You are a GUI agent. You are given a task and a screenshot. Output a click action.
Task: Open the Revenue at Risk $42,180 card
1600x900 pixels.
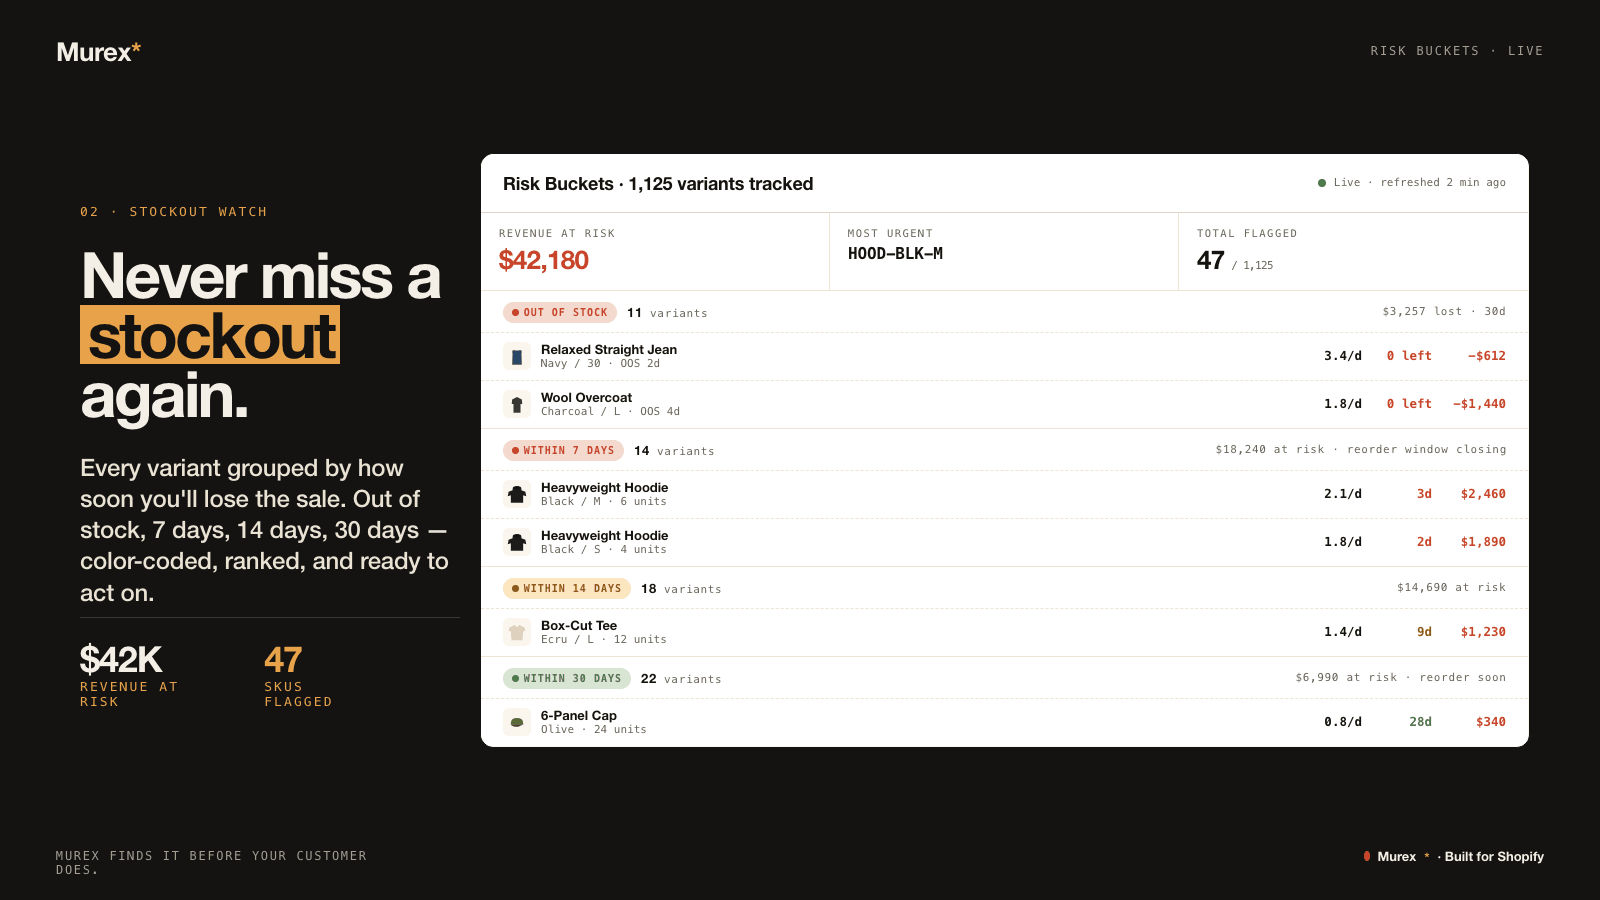[x=655, y=252]
